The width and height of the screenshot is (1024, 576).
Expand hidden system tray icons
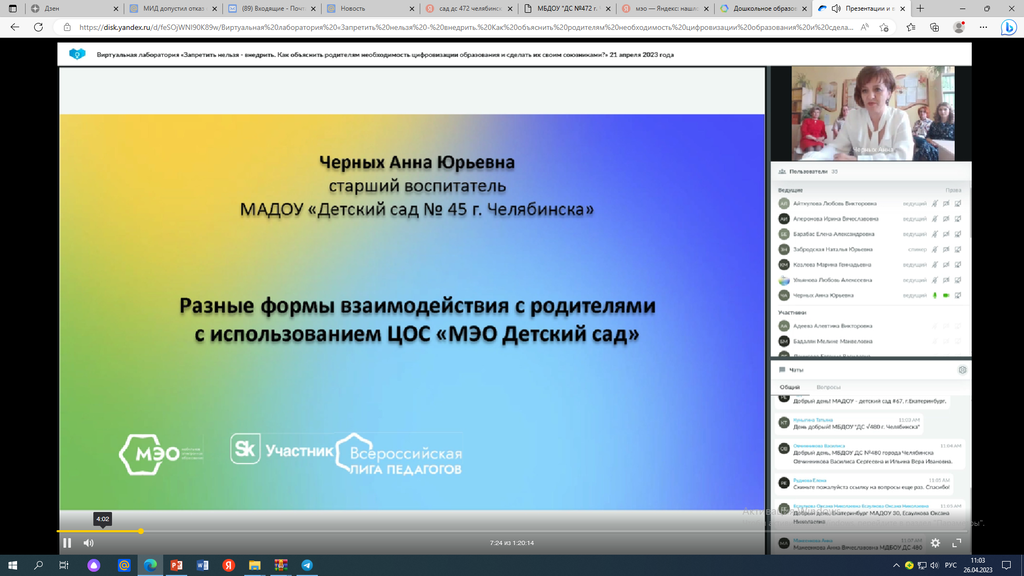coord(895,565)
